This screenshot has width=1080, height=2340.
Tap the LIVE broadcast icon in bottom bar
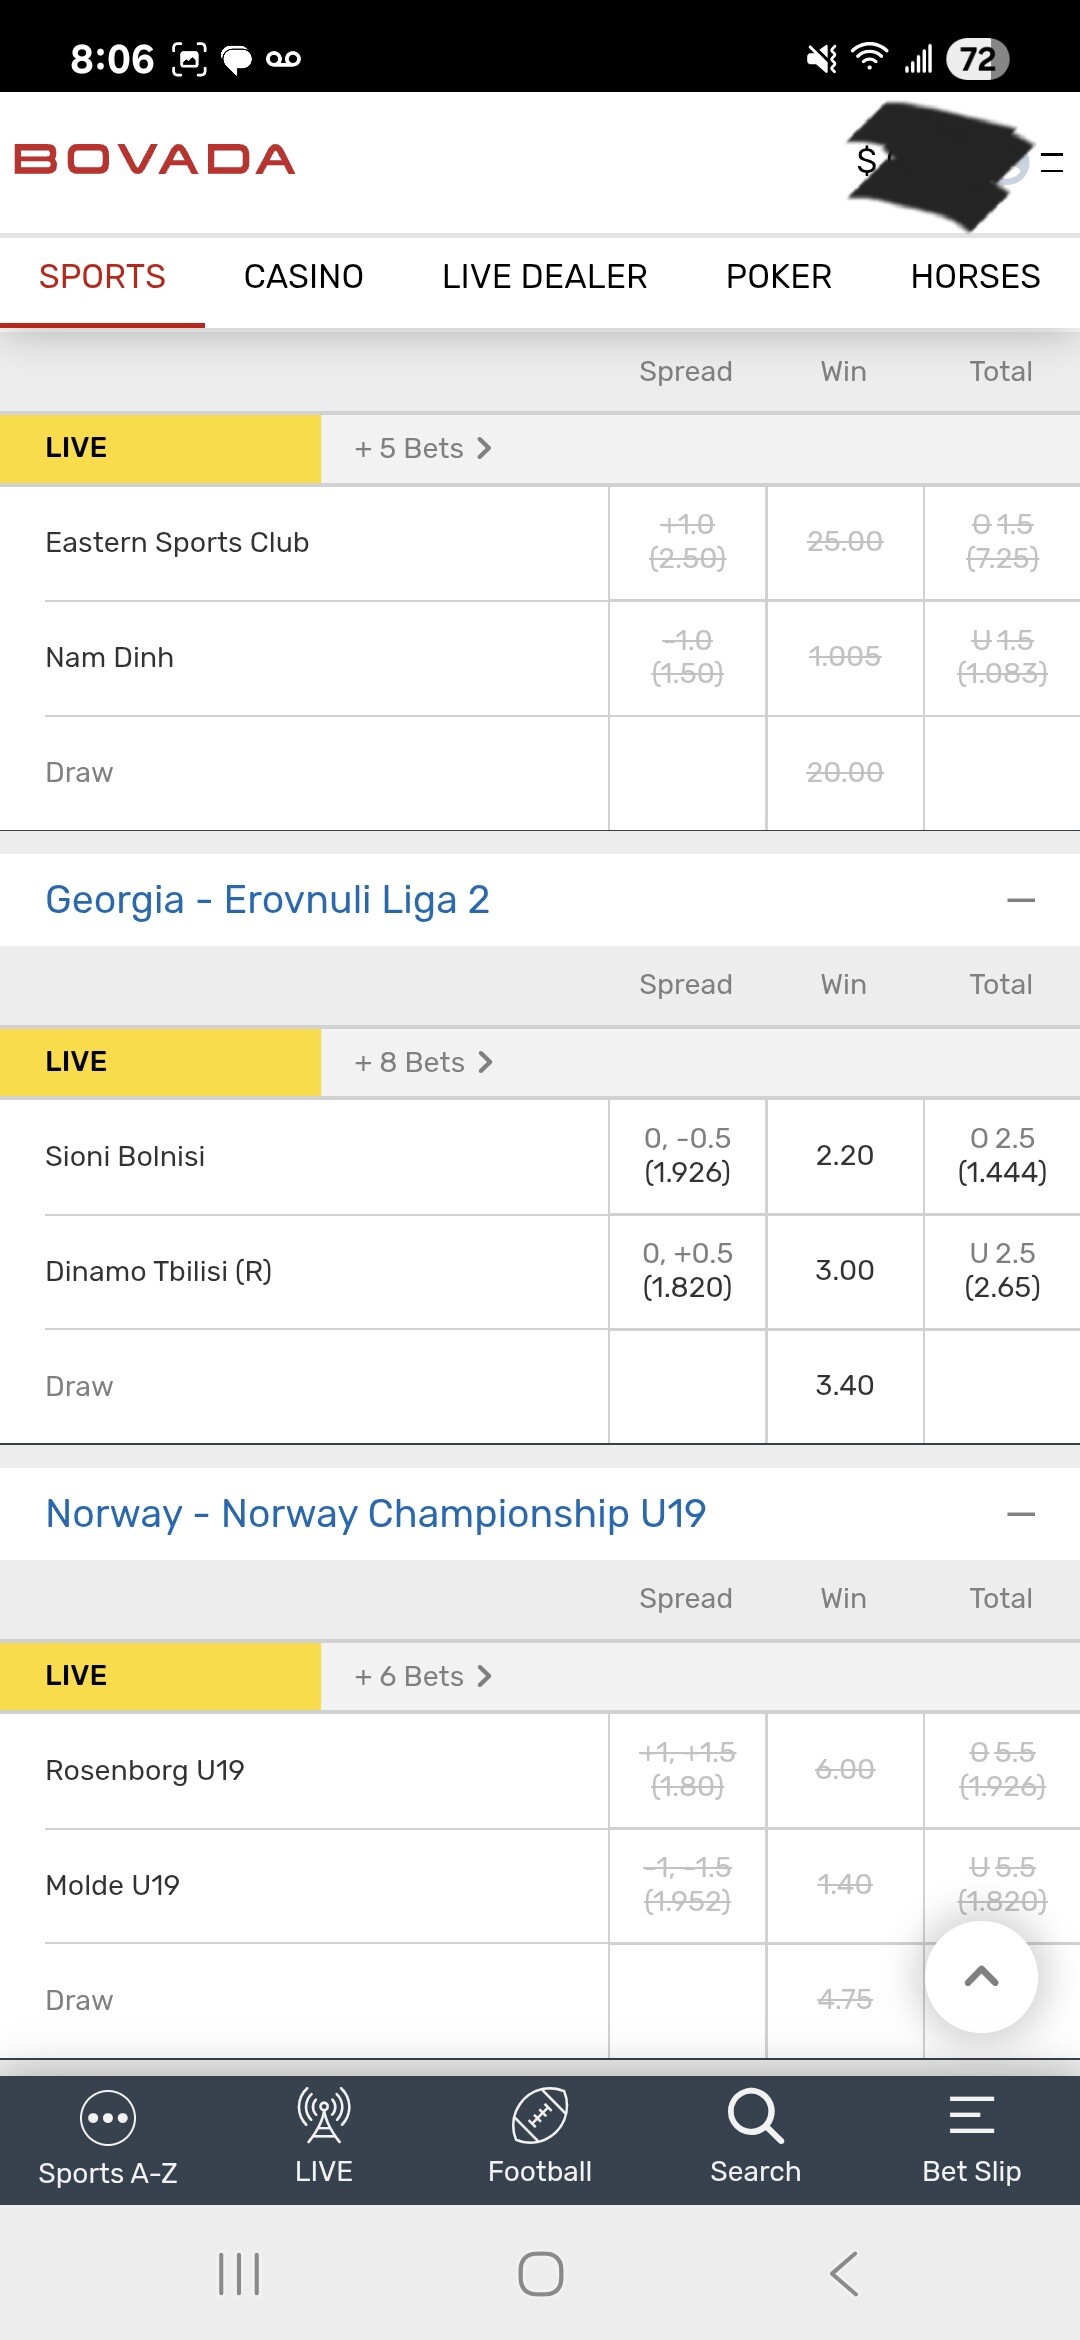pos(323,2116)
